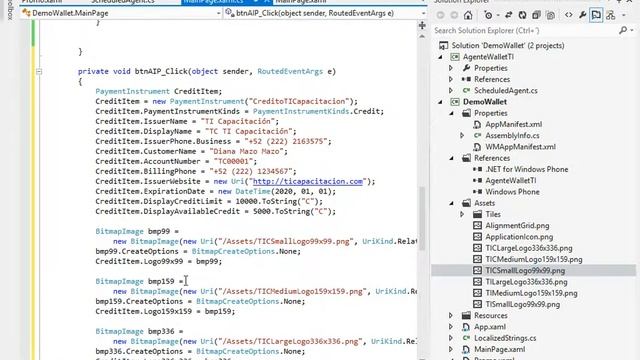Collapse the DemoWallet project node

pyautogui.click(x=440, y=102)
